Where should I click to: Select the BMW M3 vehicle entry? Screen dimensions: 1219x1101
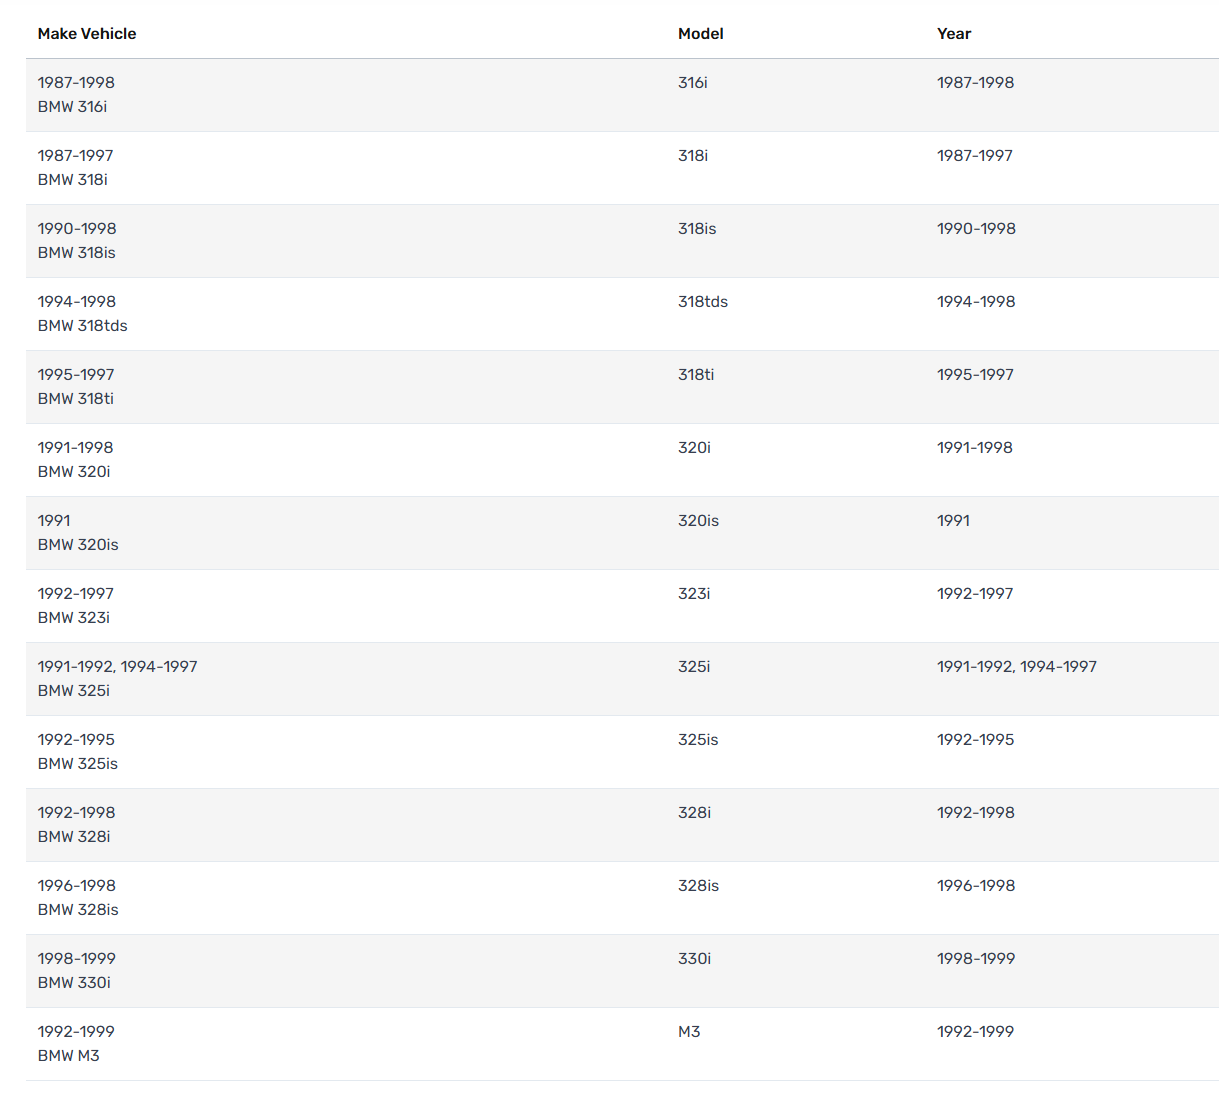68,1056
